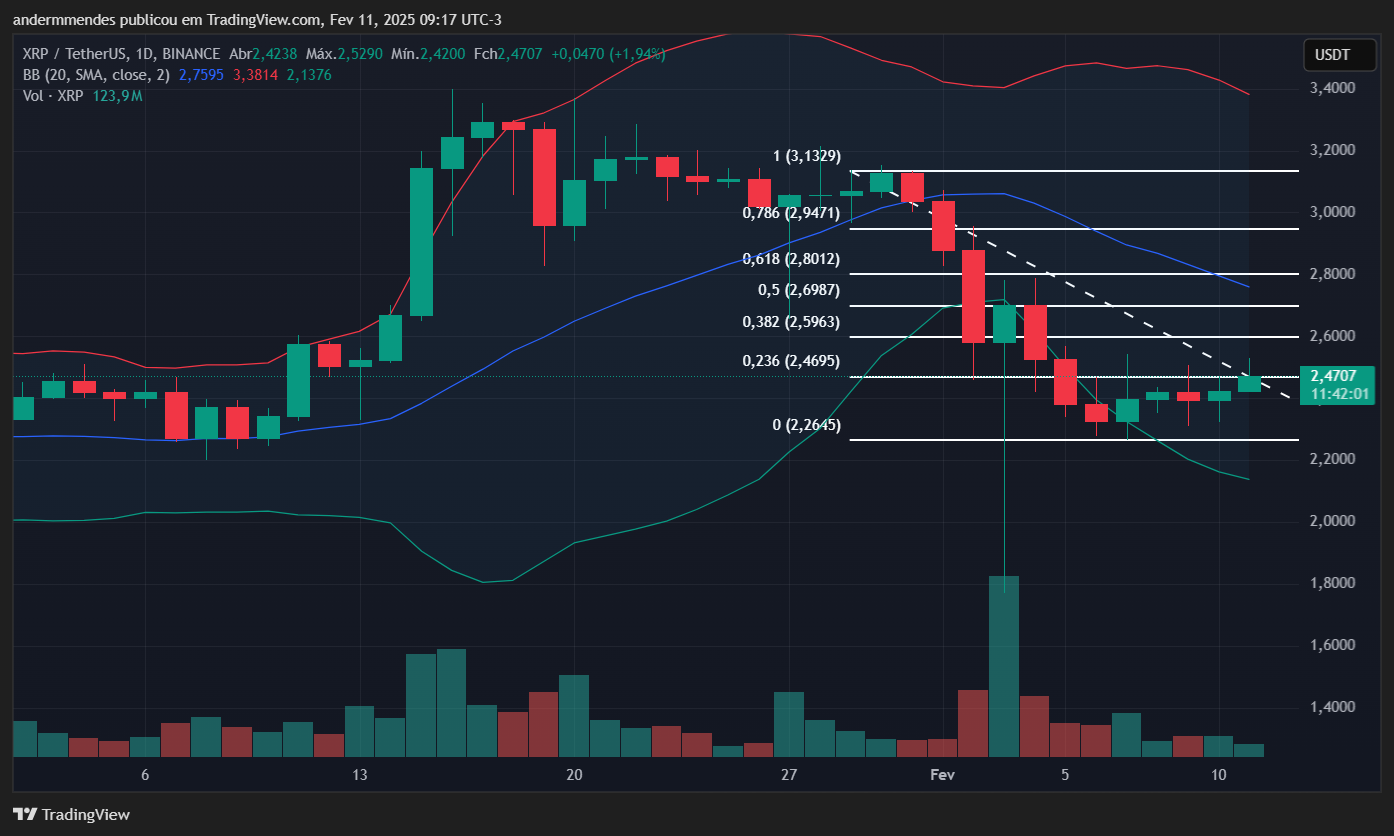The width and height of the screenshot is (1394, 836).
Task: Click the BB upper band value 3,3814
Action: tap(254, 75)
